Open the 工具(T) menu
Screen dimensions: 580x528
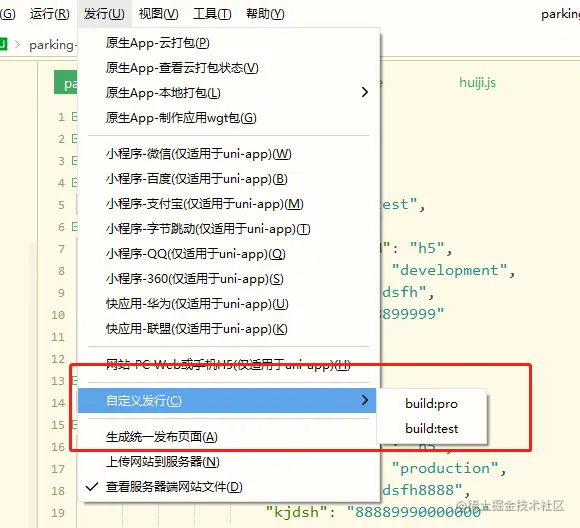212,14
